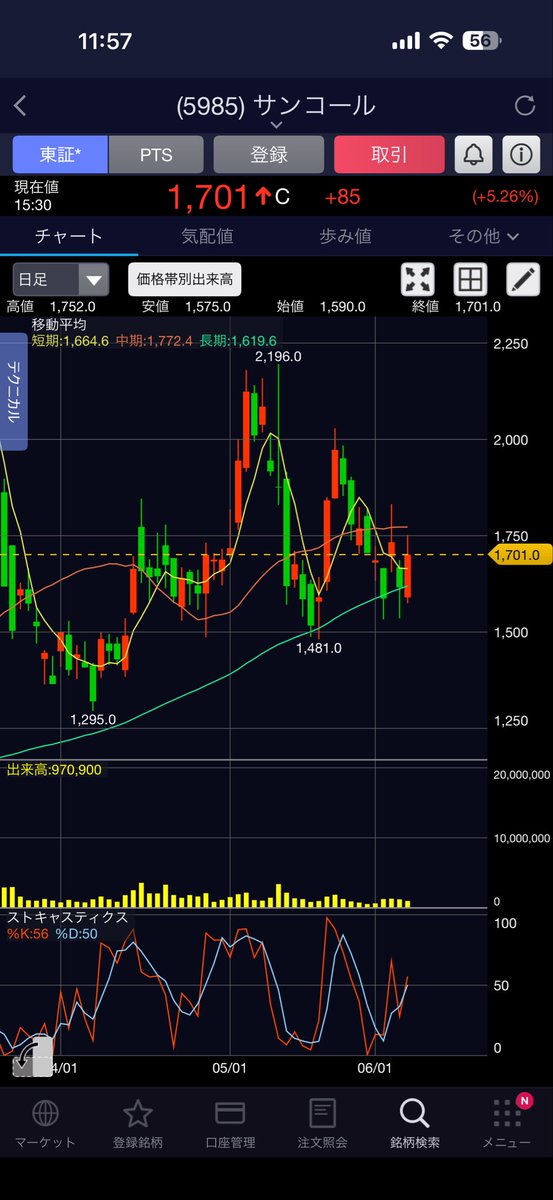The height and width of the screenshot is (1200, 553).
Task: Tap the rotate-lock icon near chart corner
Action: 33,1055
